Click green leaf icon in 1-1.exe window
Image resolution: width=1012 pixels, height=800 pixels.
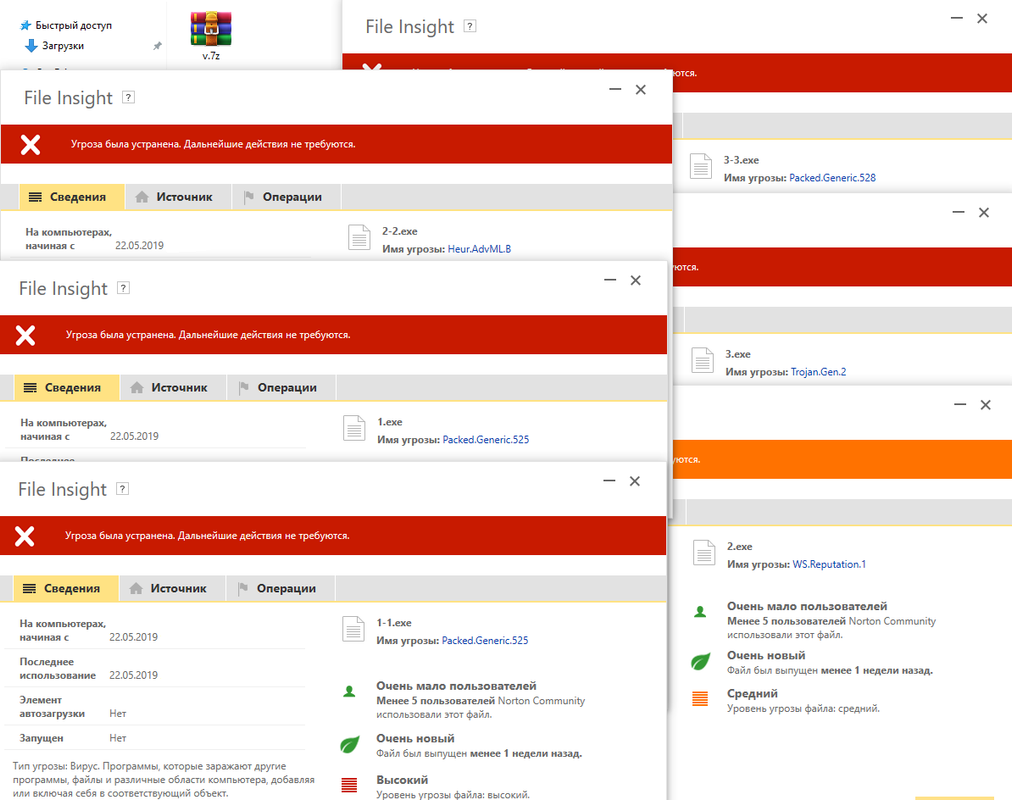coord(349,745)
